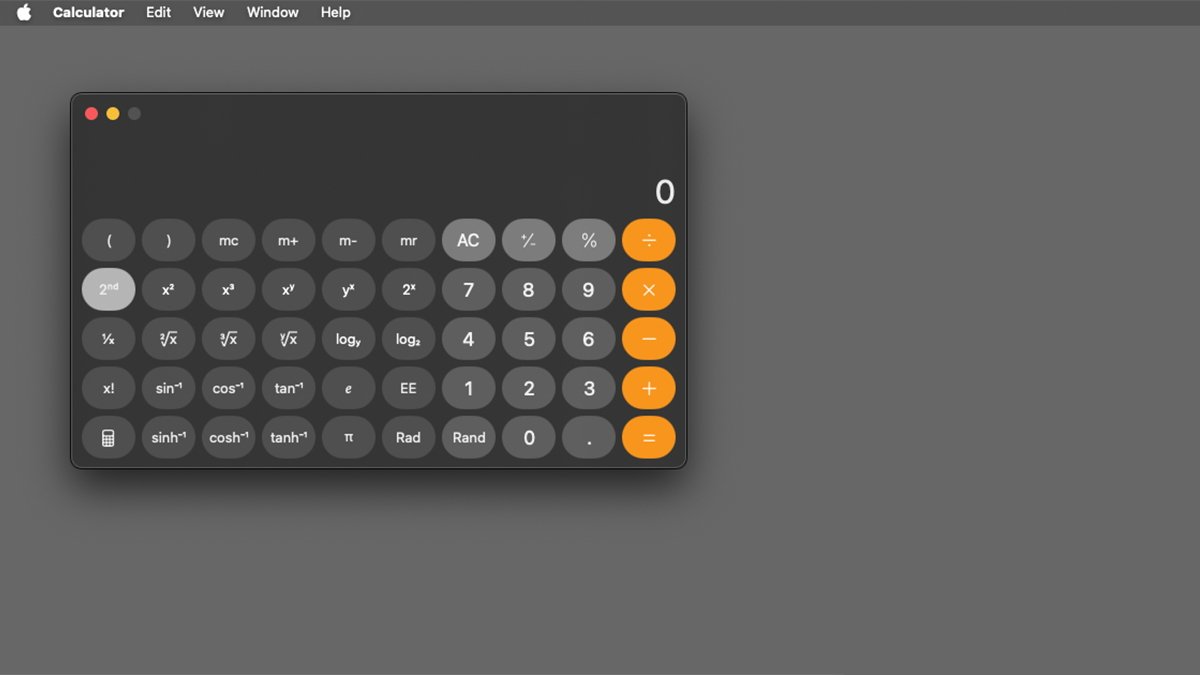Click memory subtract m- key
This screenshot has height=675, width=1200.
(348, 240)
